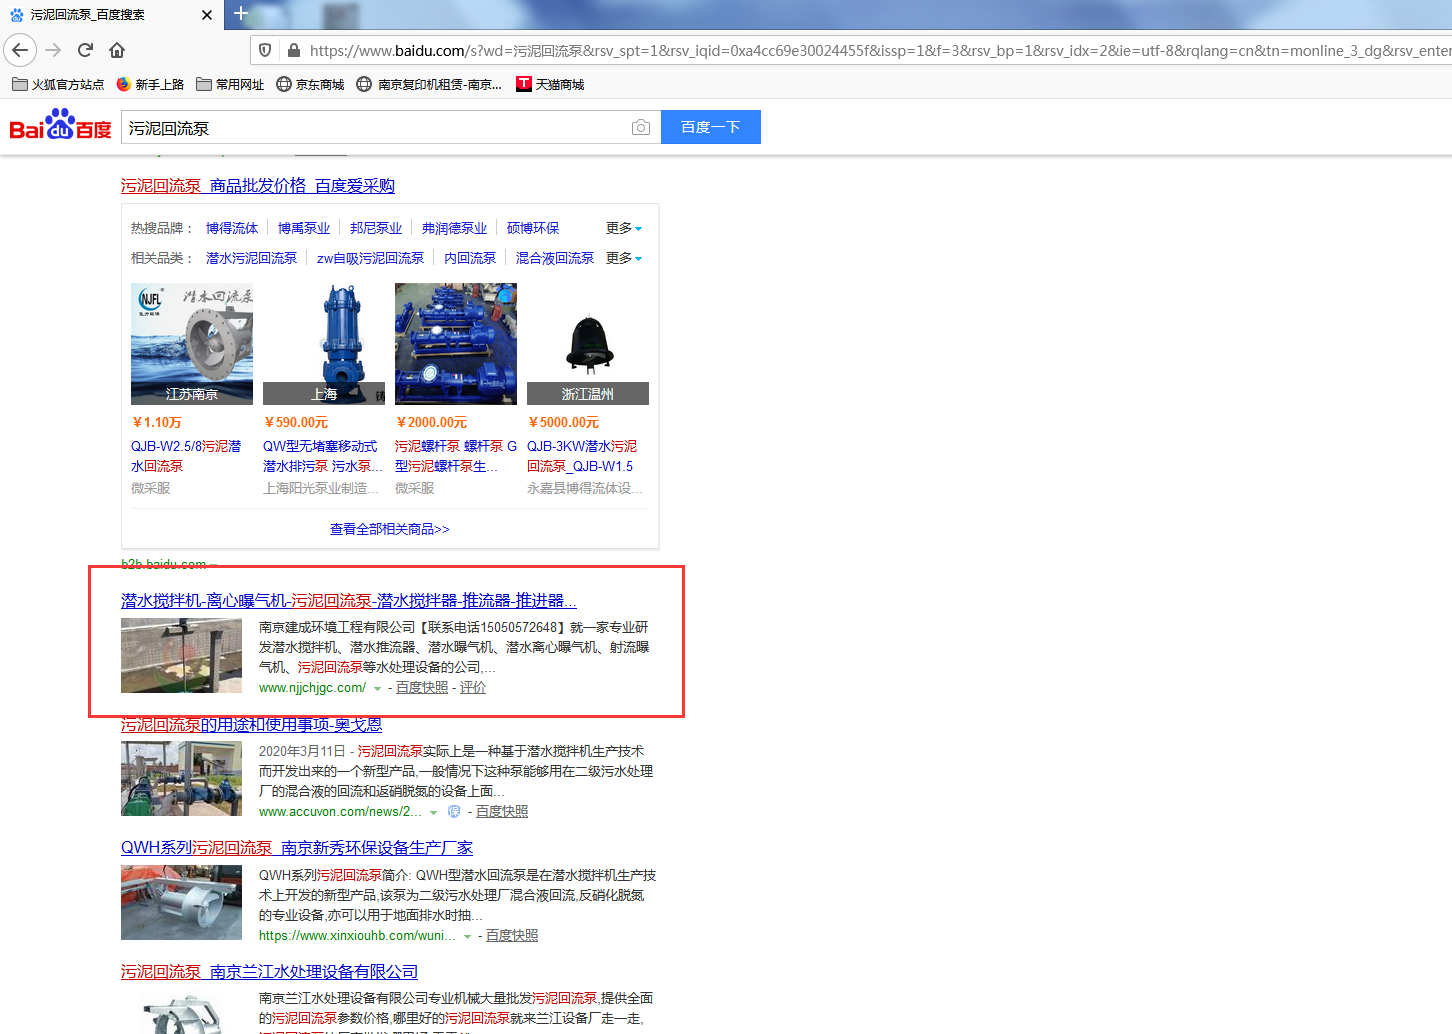
Task: Select category 内回流泵
Action: [x=470, y=258]
